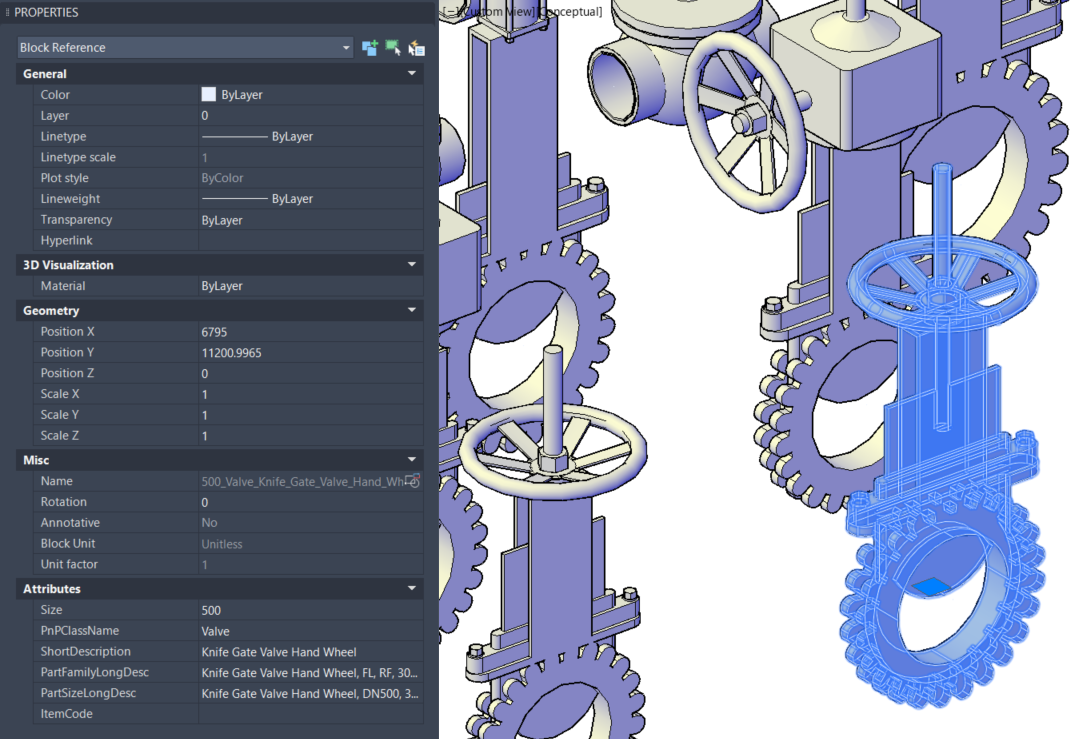This screenshot has height=739, width=1073.
Task: Click the Unit factor row label
Action: pyautogui.click(x=69, y=565)
